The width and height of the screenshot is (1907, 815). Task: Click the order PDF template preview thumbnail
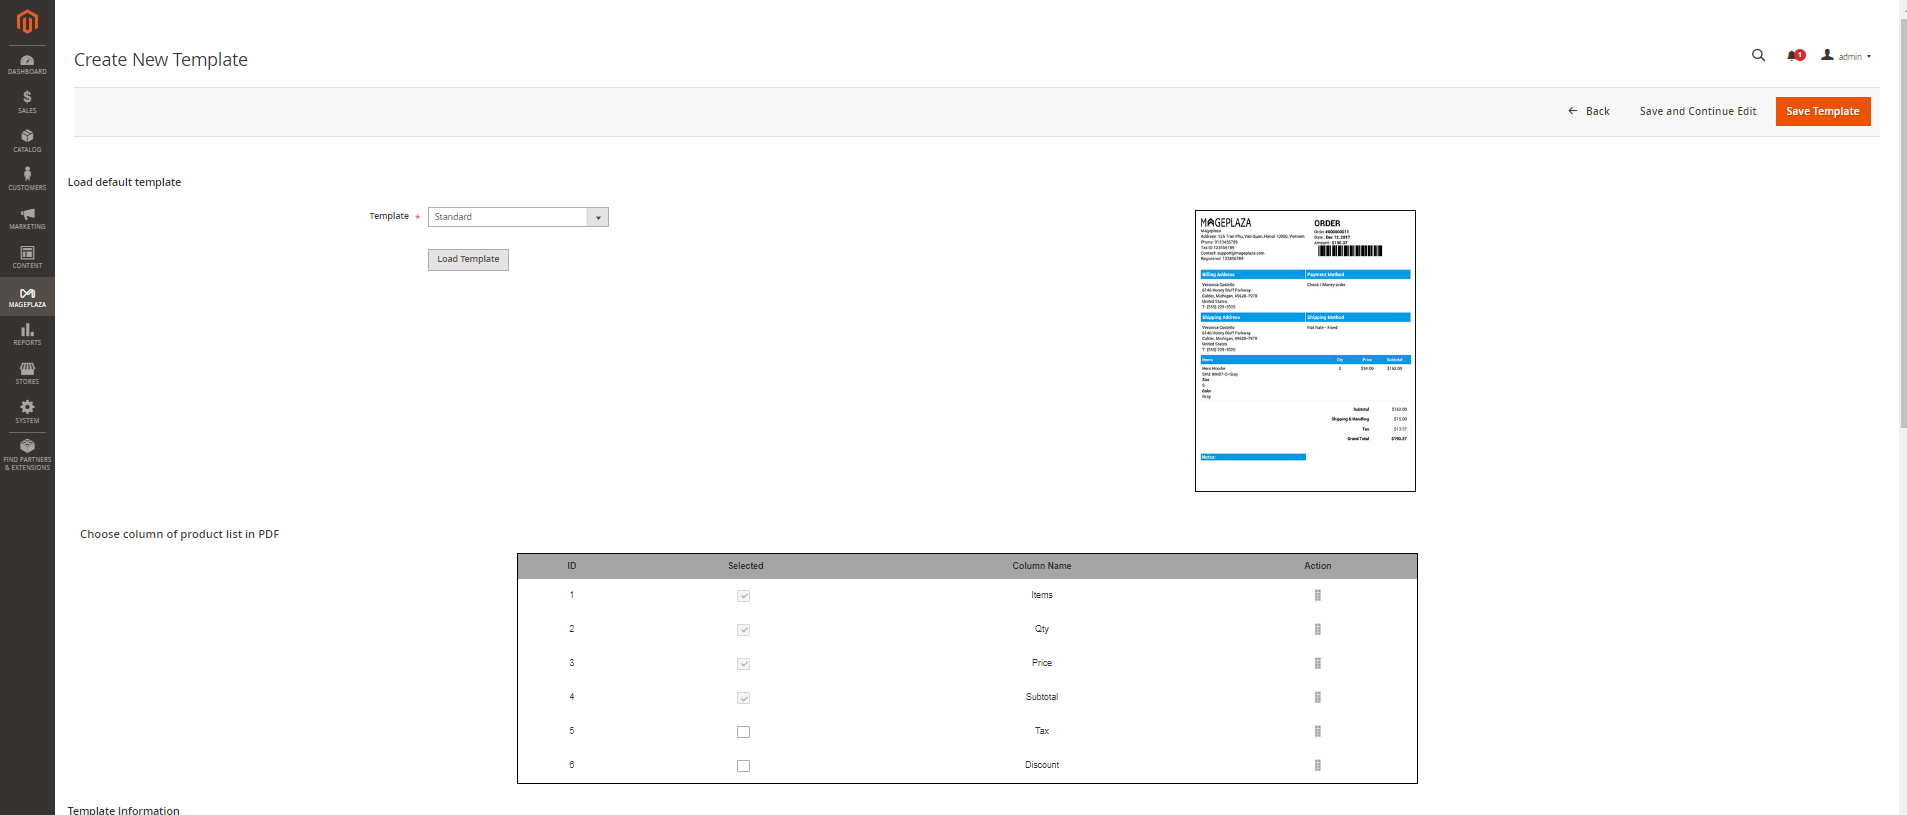coord(1305,351)
